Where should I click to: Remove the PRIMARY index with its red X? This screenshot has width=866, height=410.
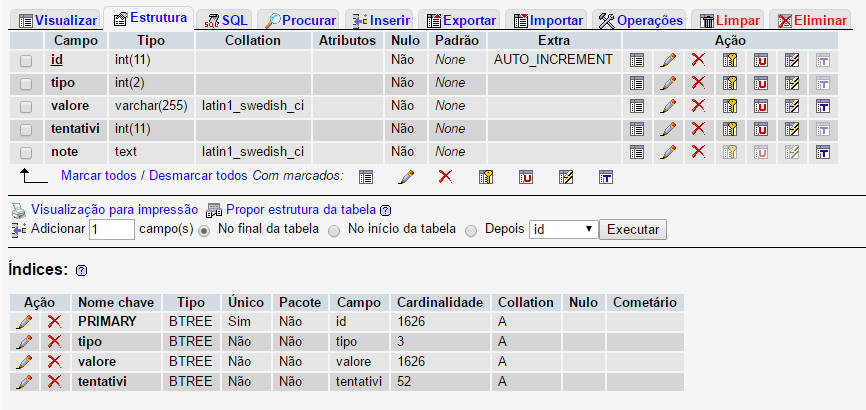click(x=54, y=322)
